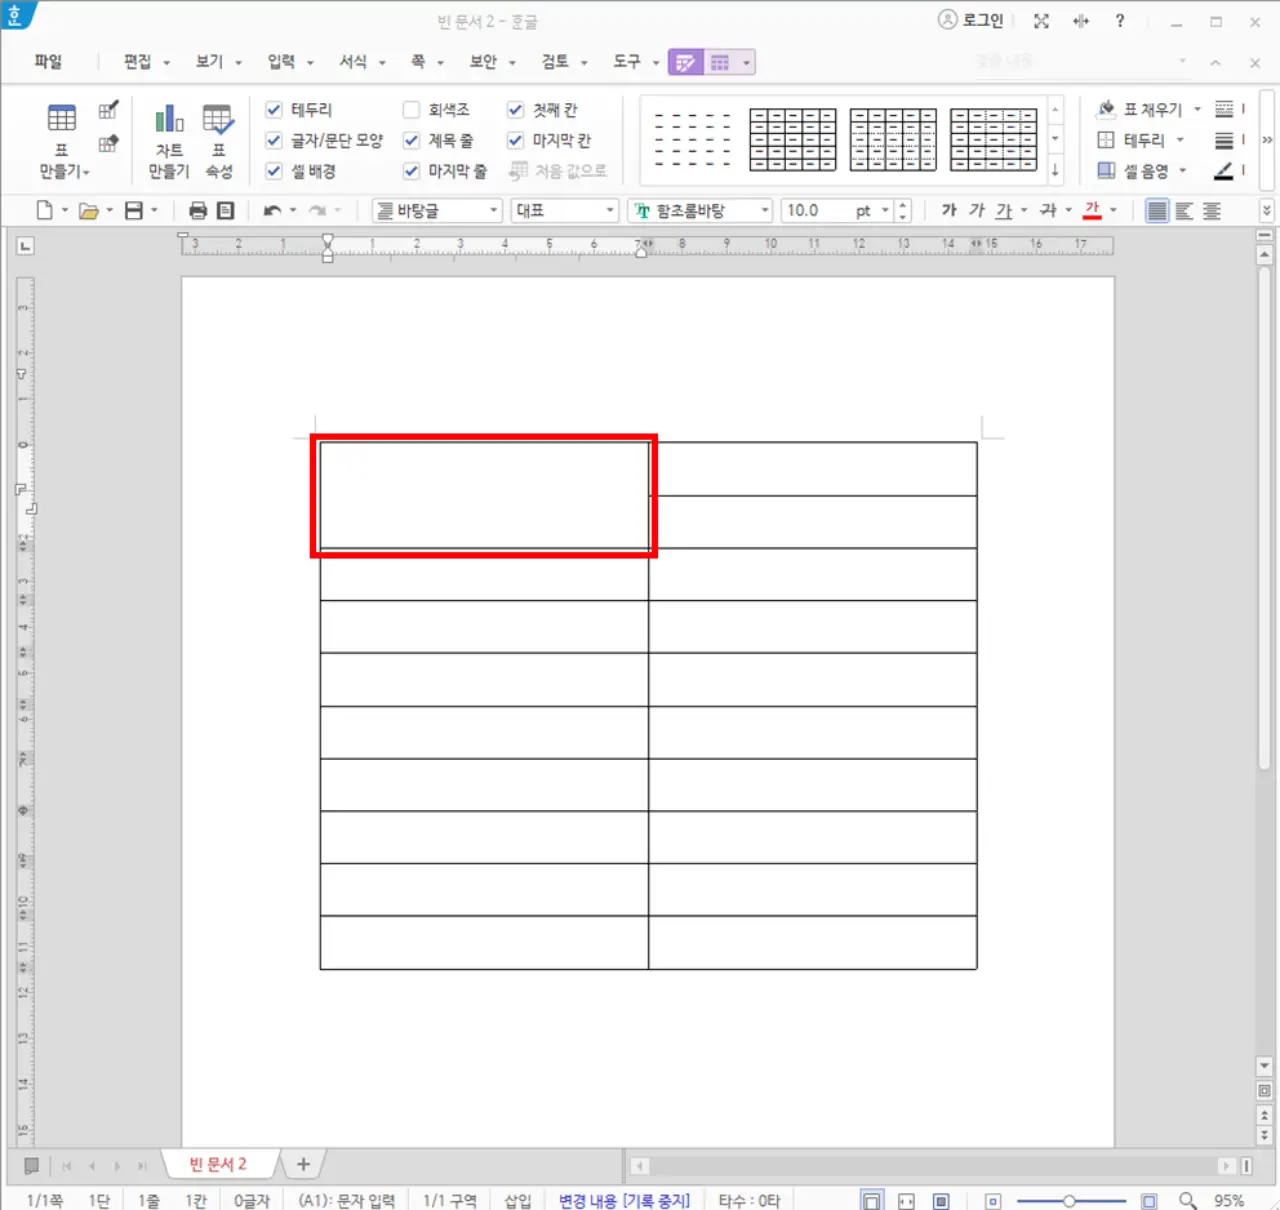Expand the 셀 음영 dropdown arrow
The height and width of the screenshot is (1210, 1280).
(1183, 171)
